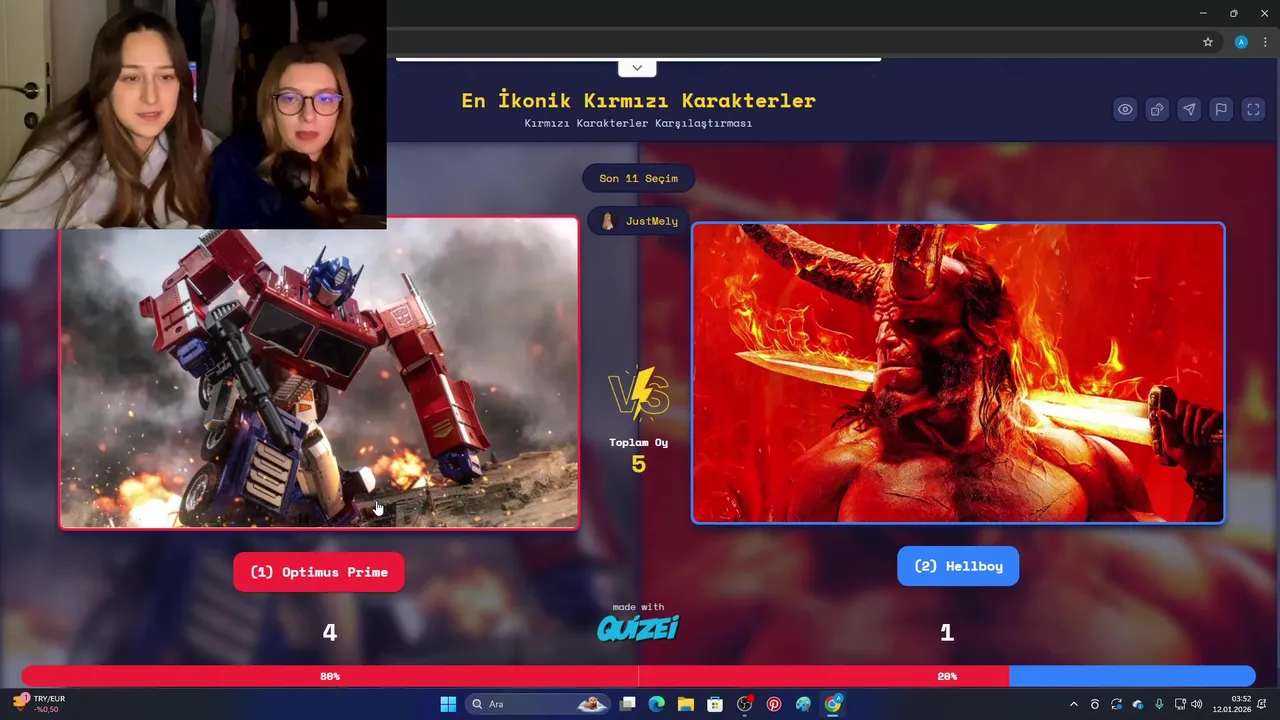Click the taskbar Ara search box
The height and width of the screenshot is (720, 1280).
click(538, 704)
